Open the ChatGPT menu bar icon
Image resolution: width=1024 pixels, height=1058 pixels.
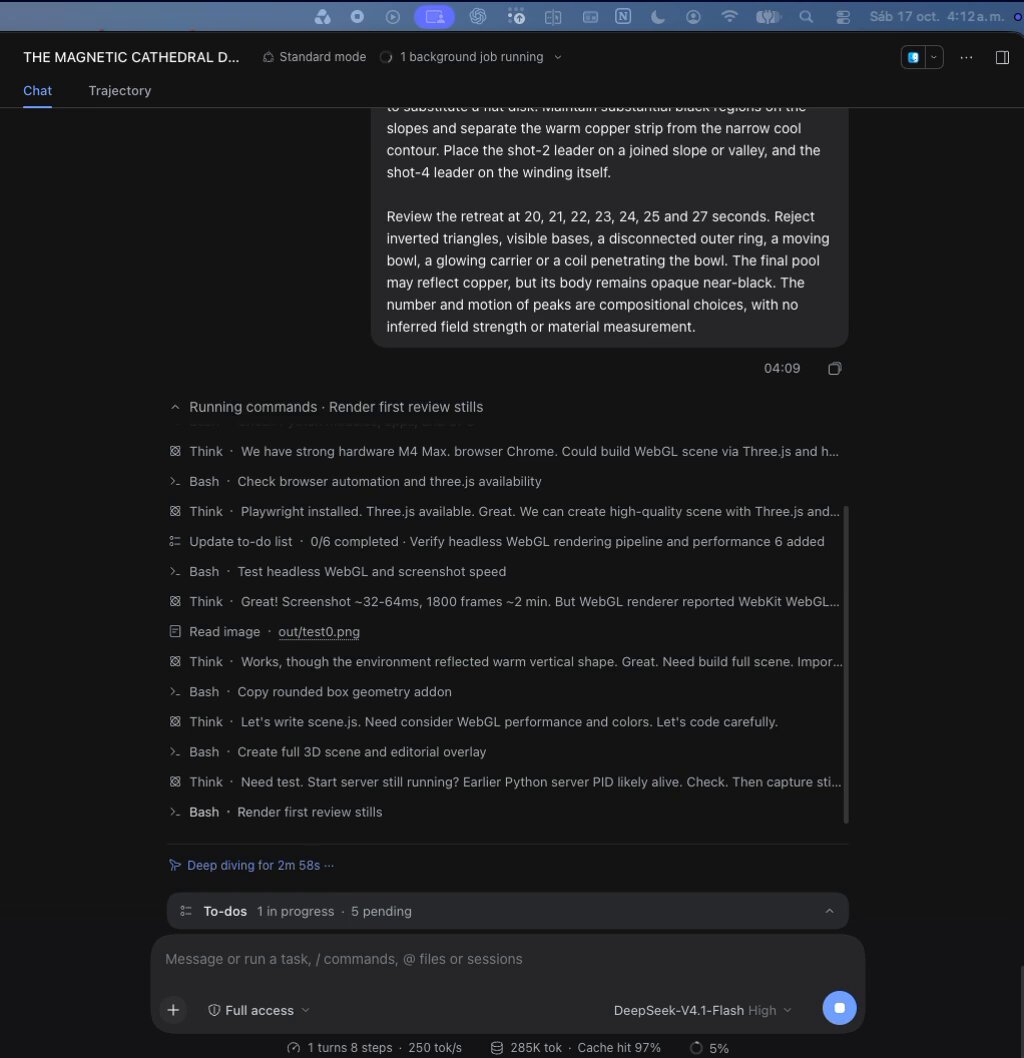click(x=478, y=16)
